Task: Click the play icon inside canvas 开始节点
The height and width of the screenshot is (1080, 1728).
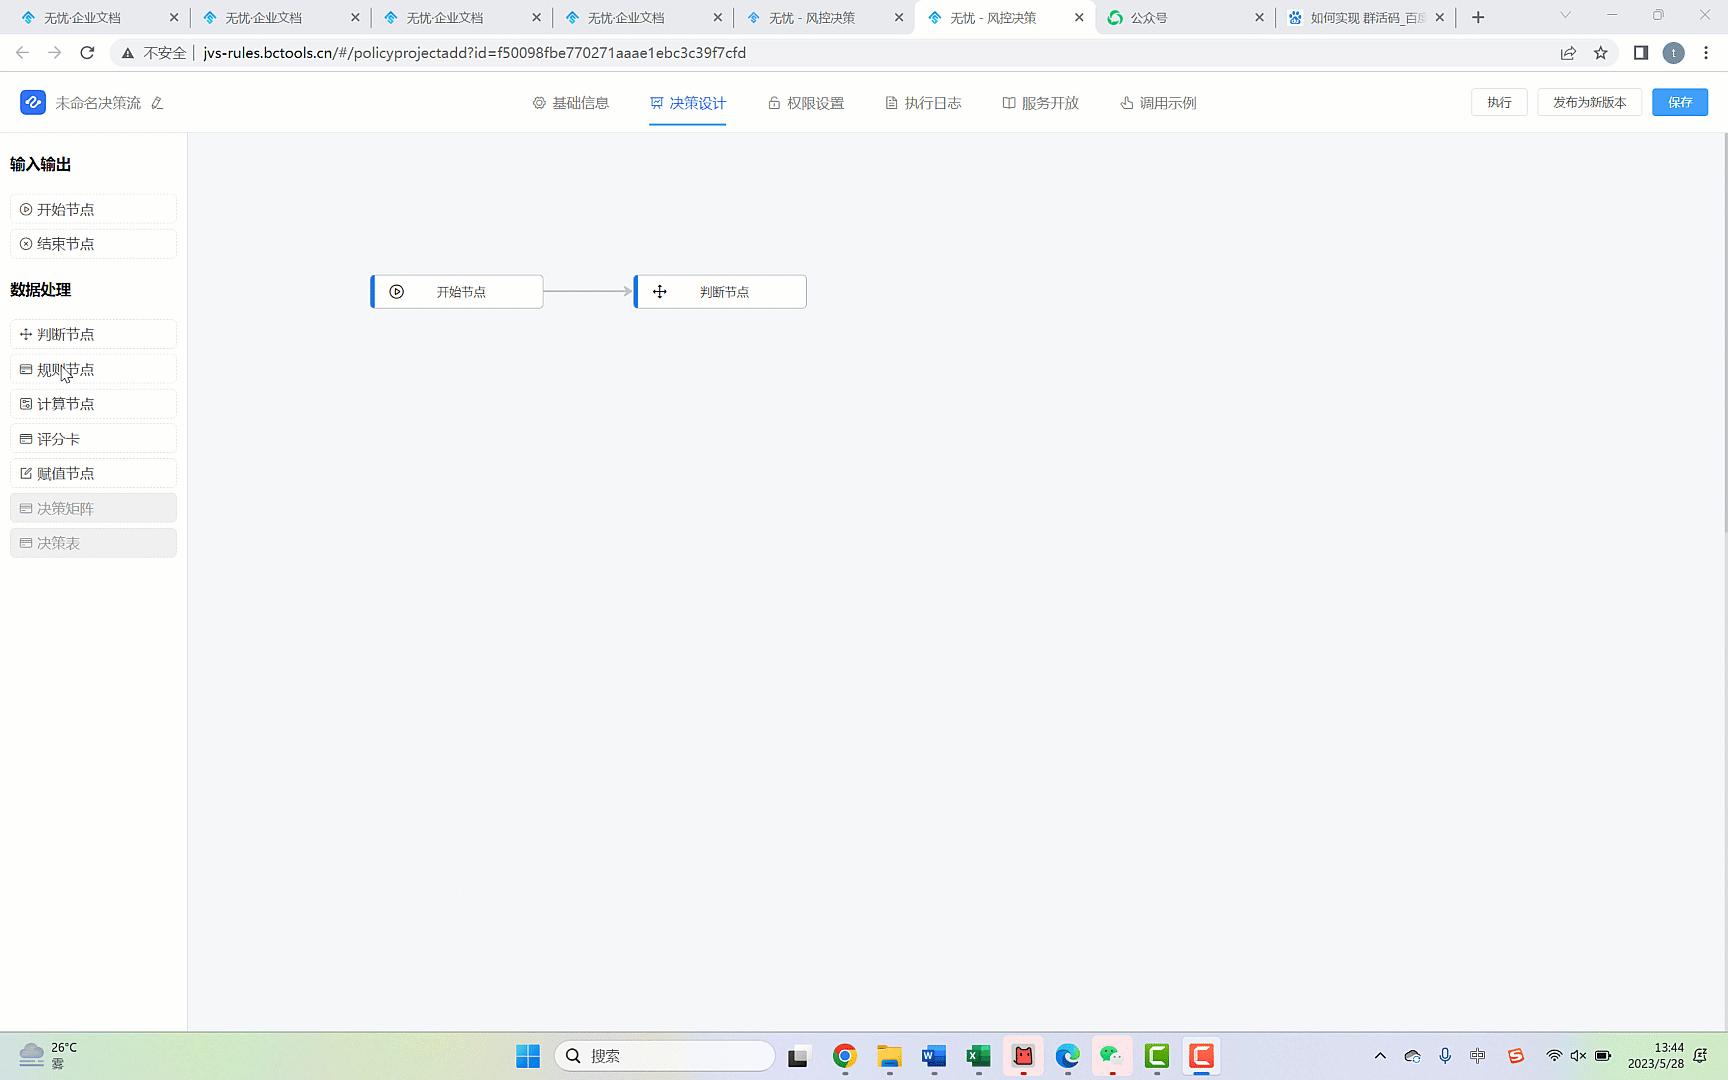Action: [397, 292]
